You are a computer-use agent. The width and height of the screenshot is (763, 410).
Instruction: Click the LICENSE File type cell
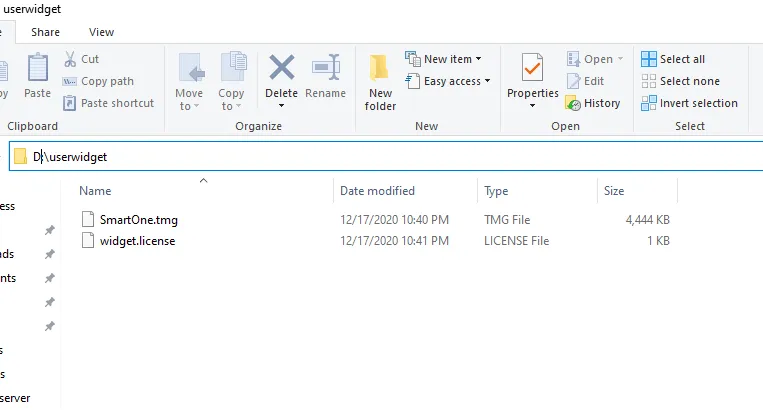(x=516, y=241)
